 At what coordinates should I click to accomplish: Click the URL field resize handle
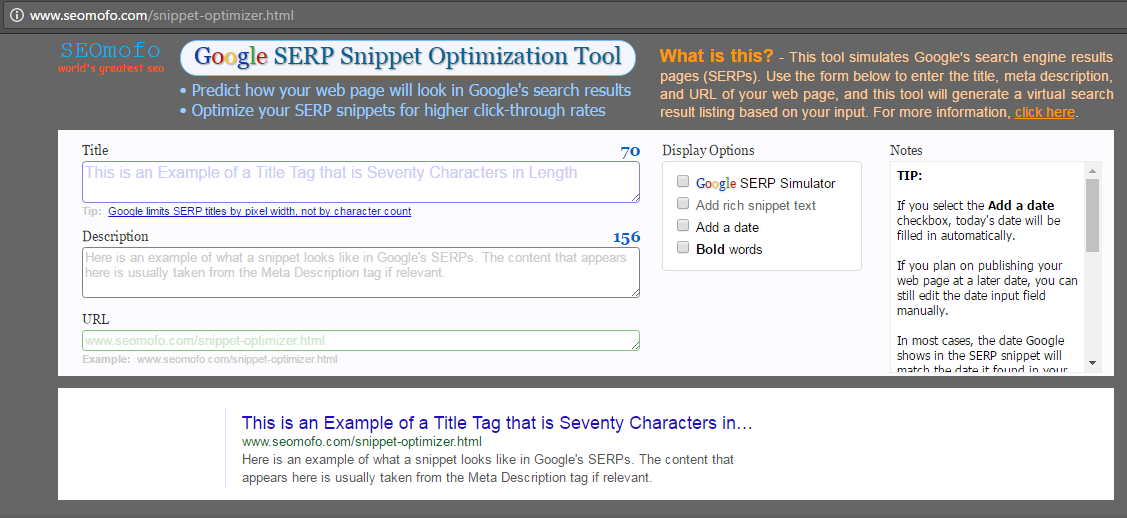(635, 346)
